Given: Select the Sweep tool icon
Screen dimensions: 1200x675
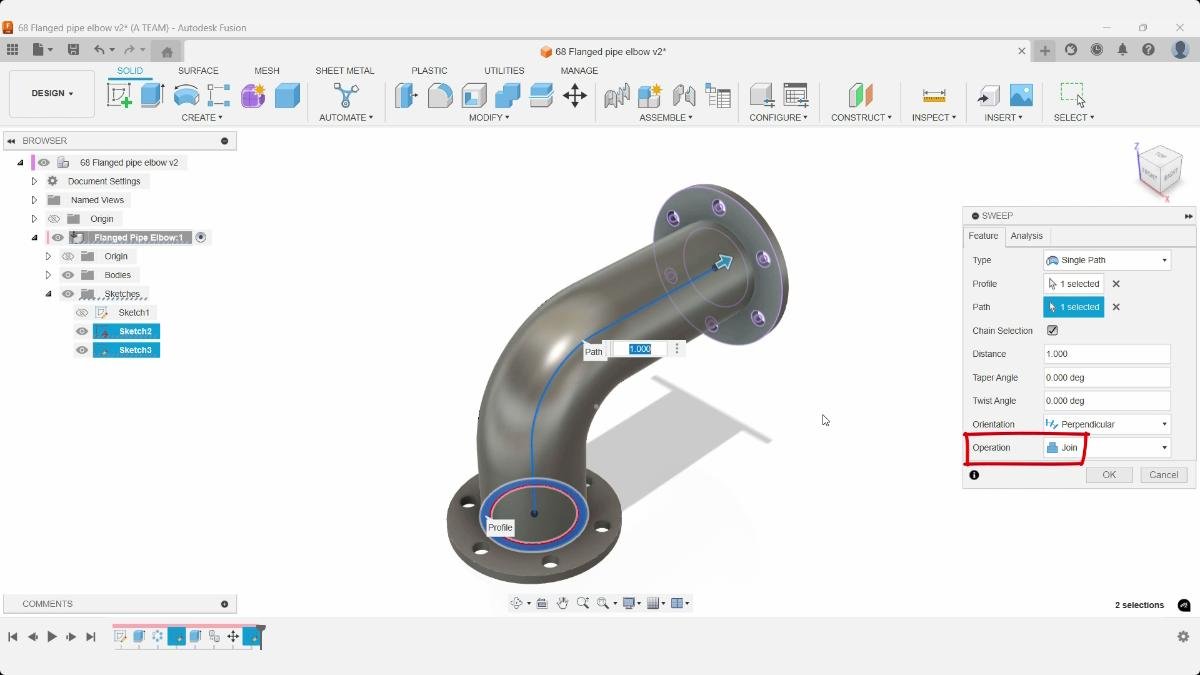Looking at the screenshot, I should pyautogui.click(x=186, y=95).
